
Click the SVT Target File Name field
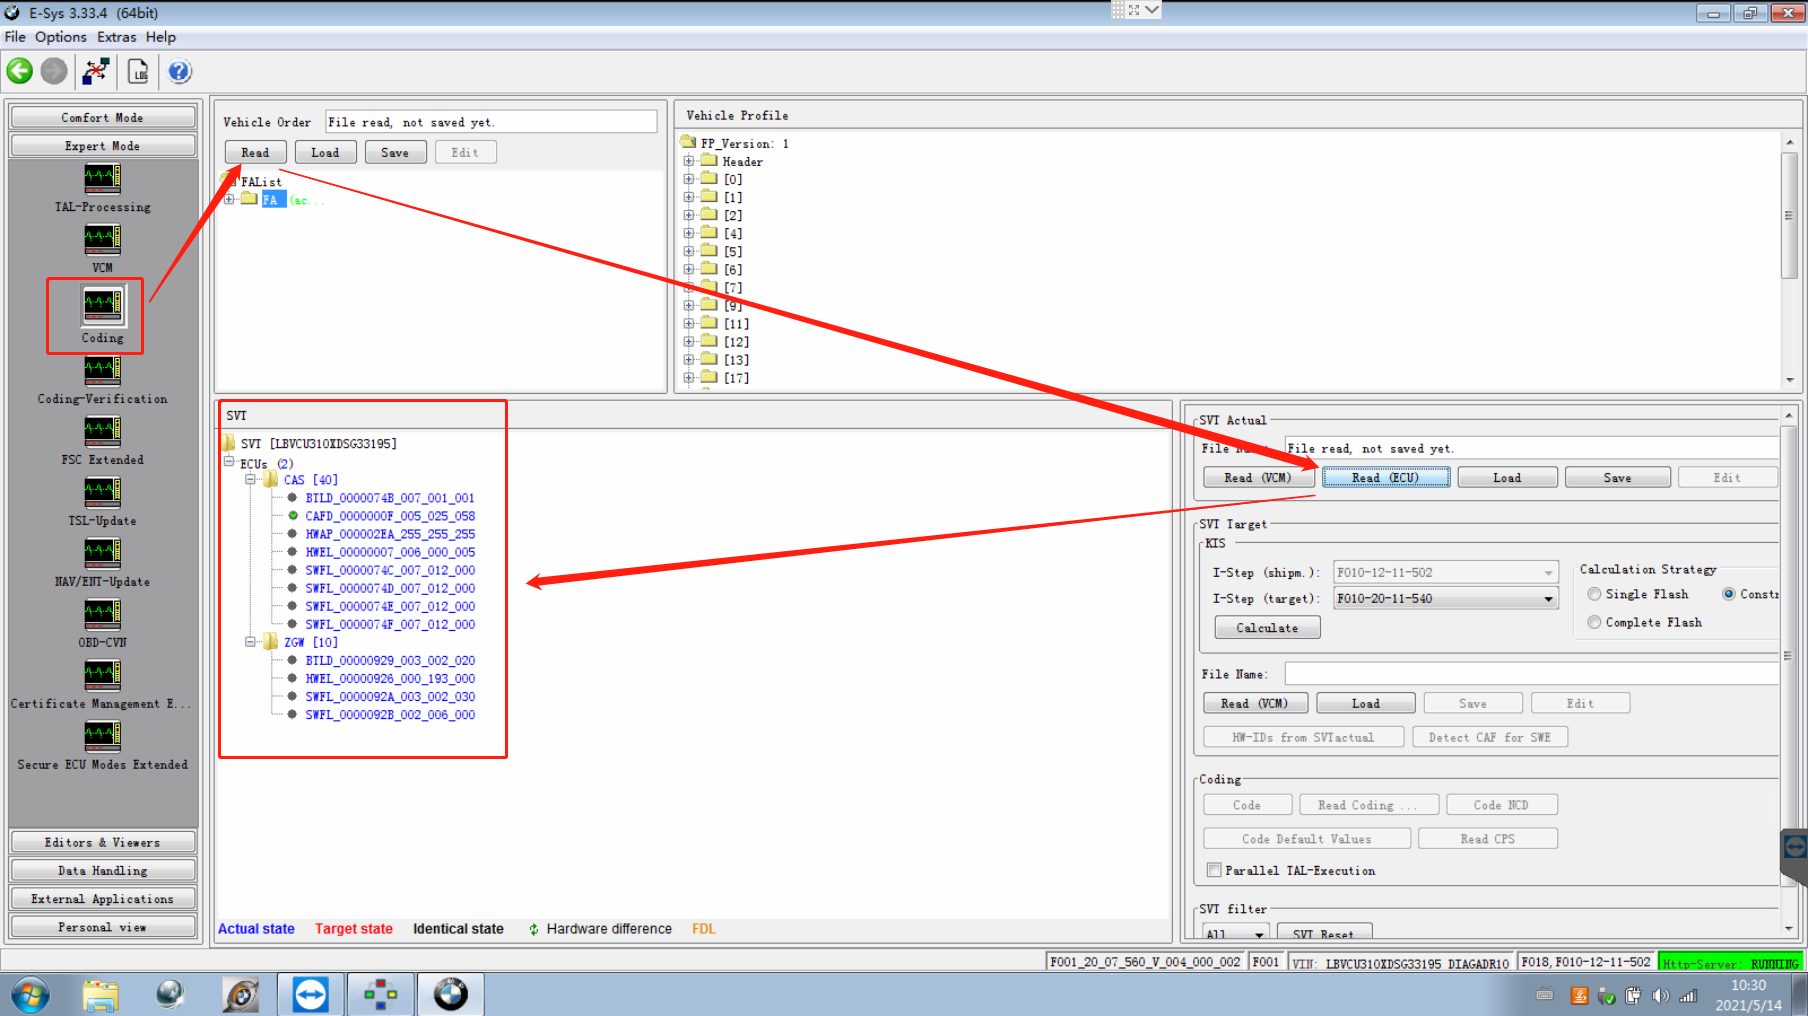tap(1531, 674)
